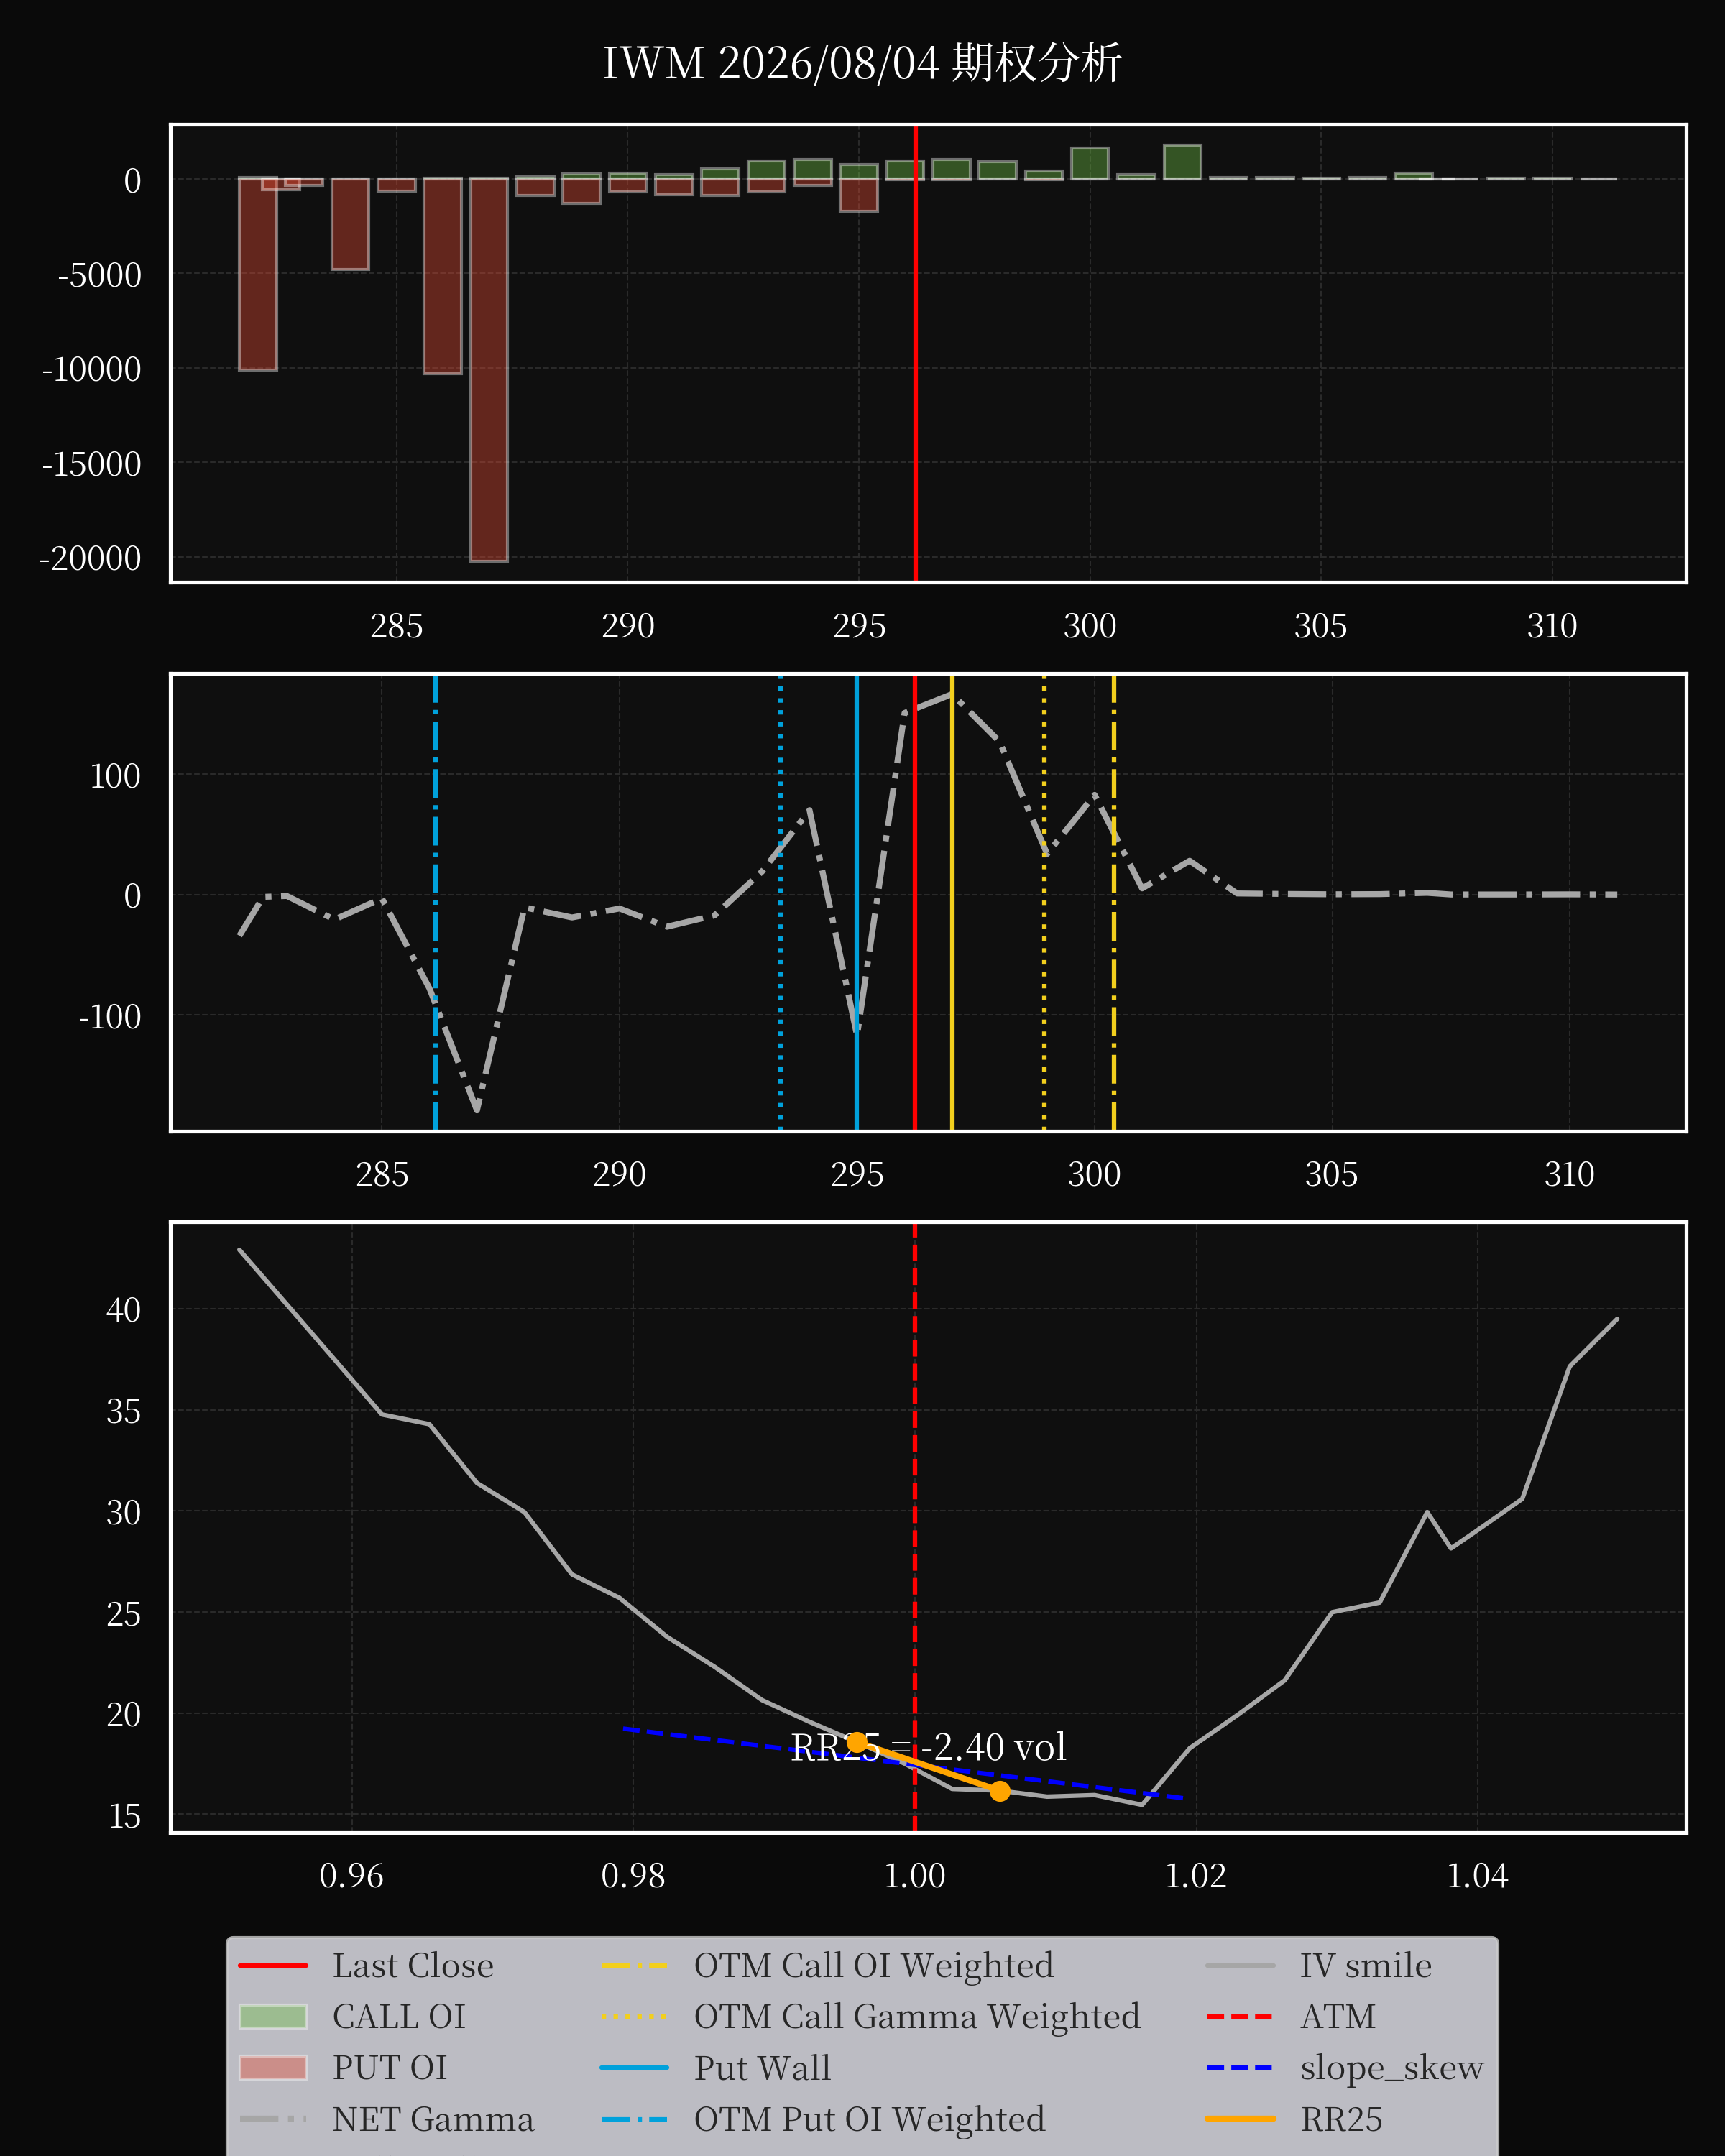1725x2156 pixels.
Task: Click the 'Put Wall' legend label
Action: (762, 2067)
